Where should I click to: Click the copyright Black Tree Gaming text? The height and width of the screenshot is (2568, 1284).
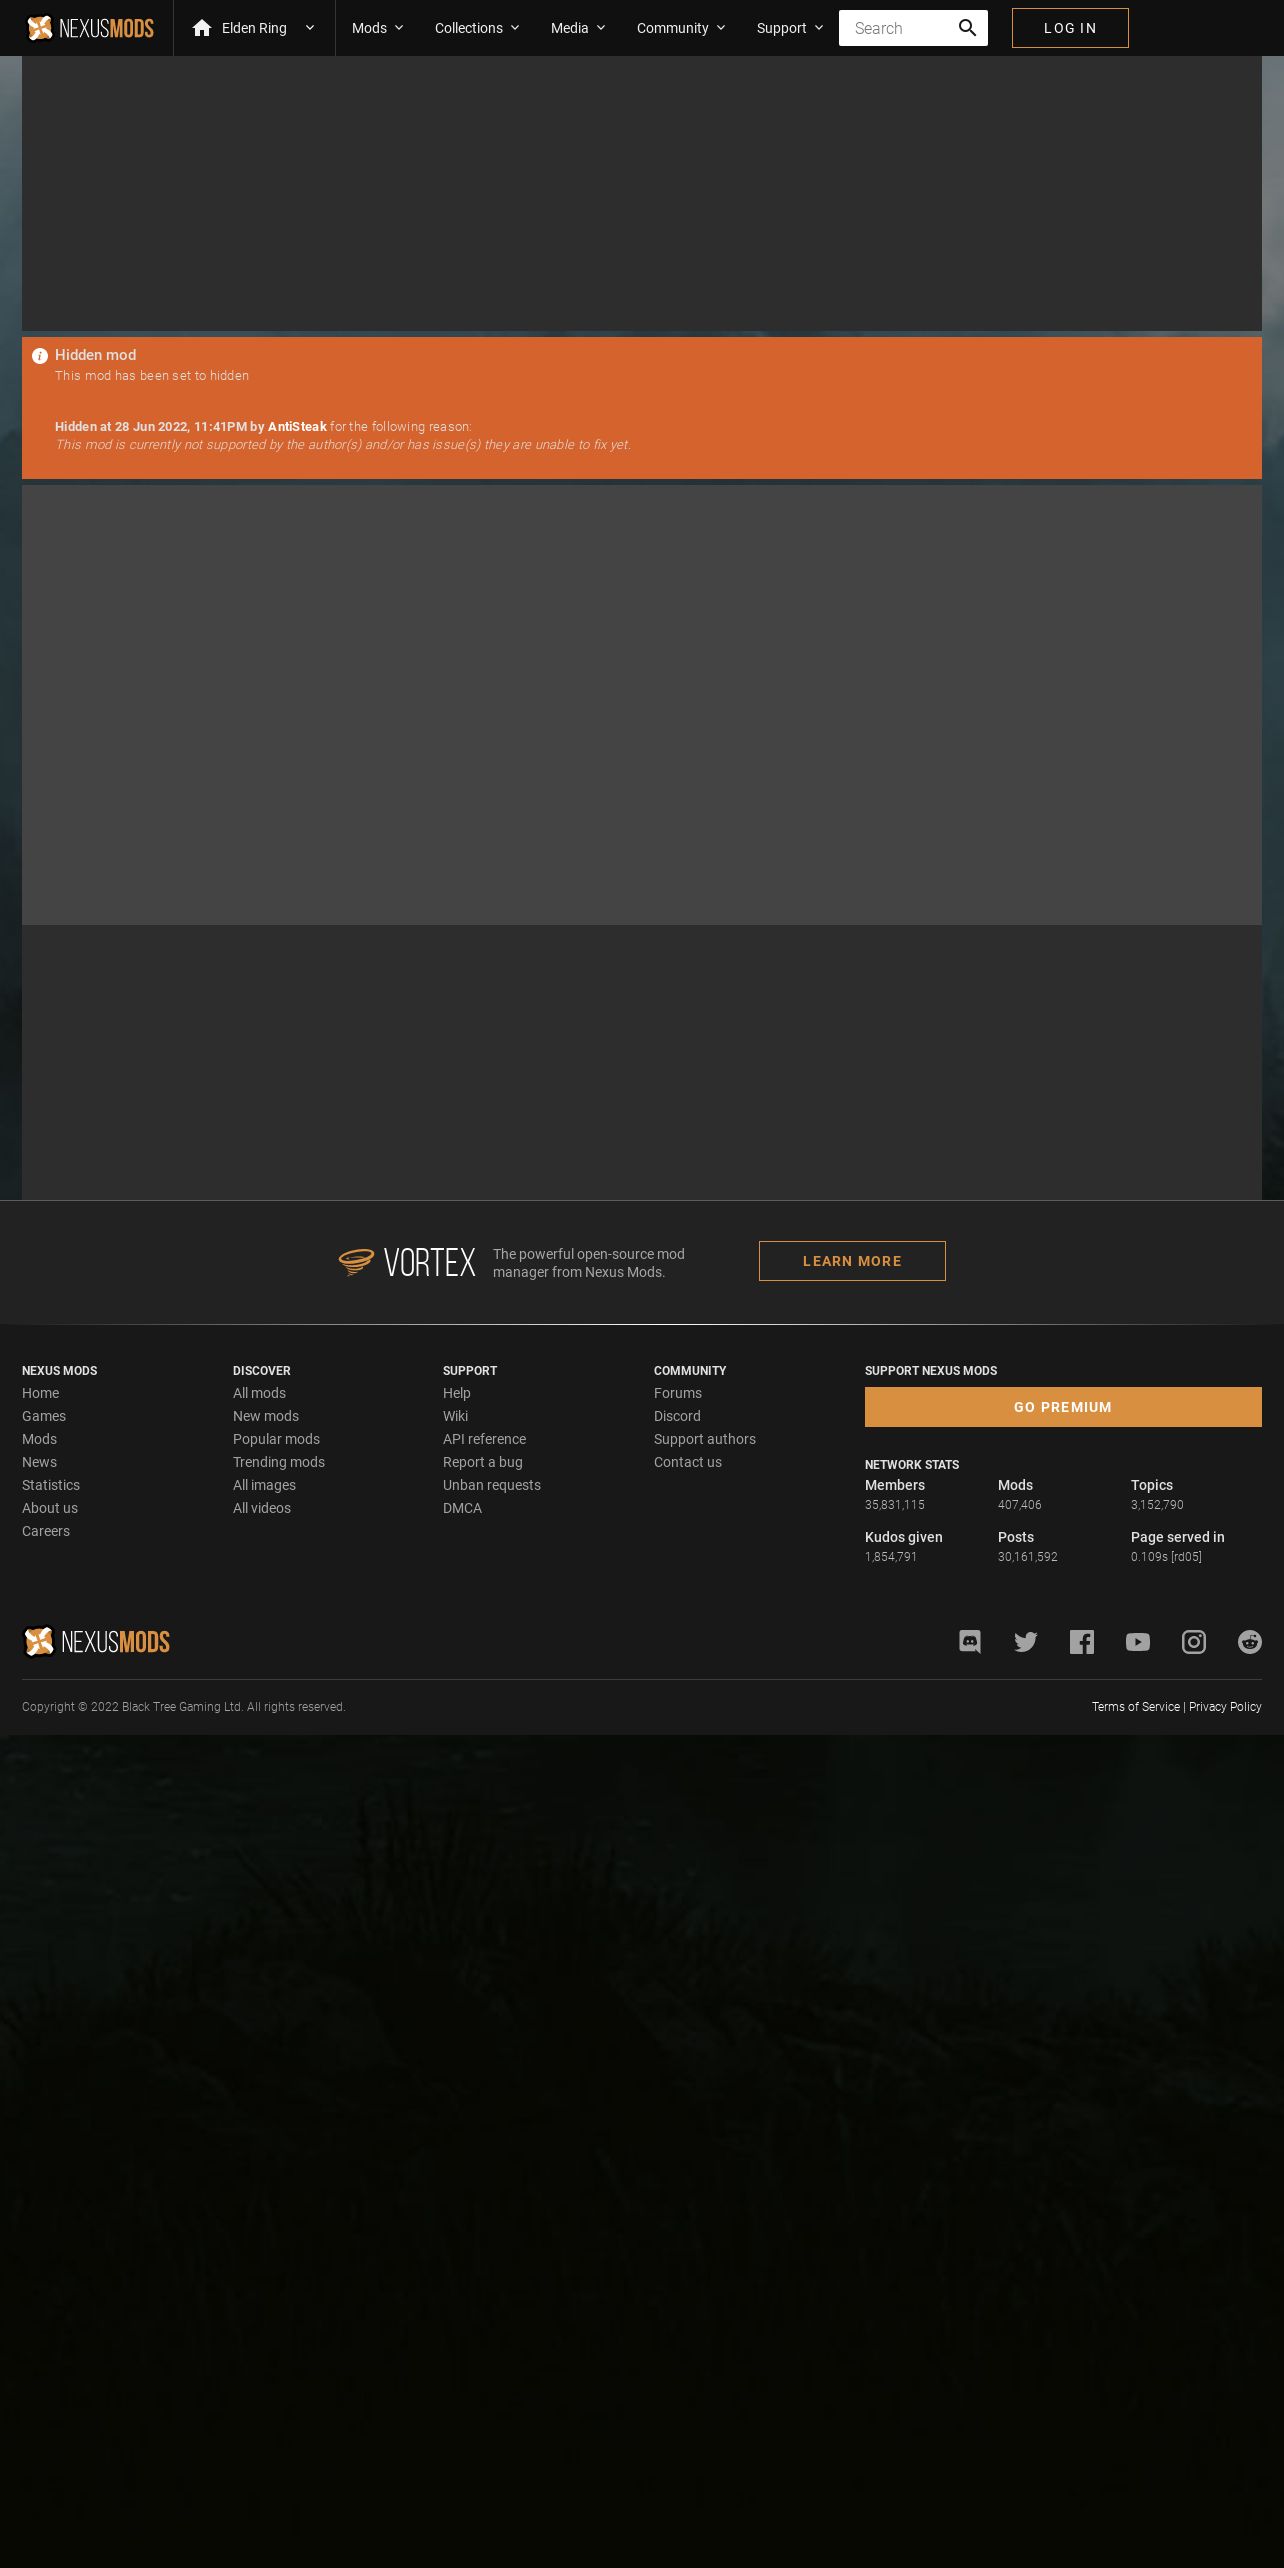(183, 1707)
